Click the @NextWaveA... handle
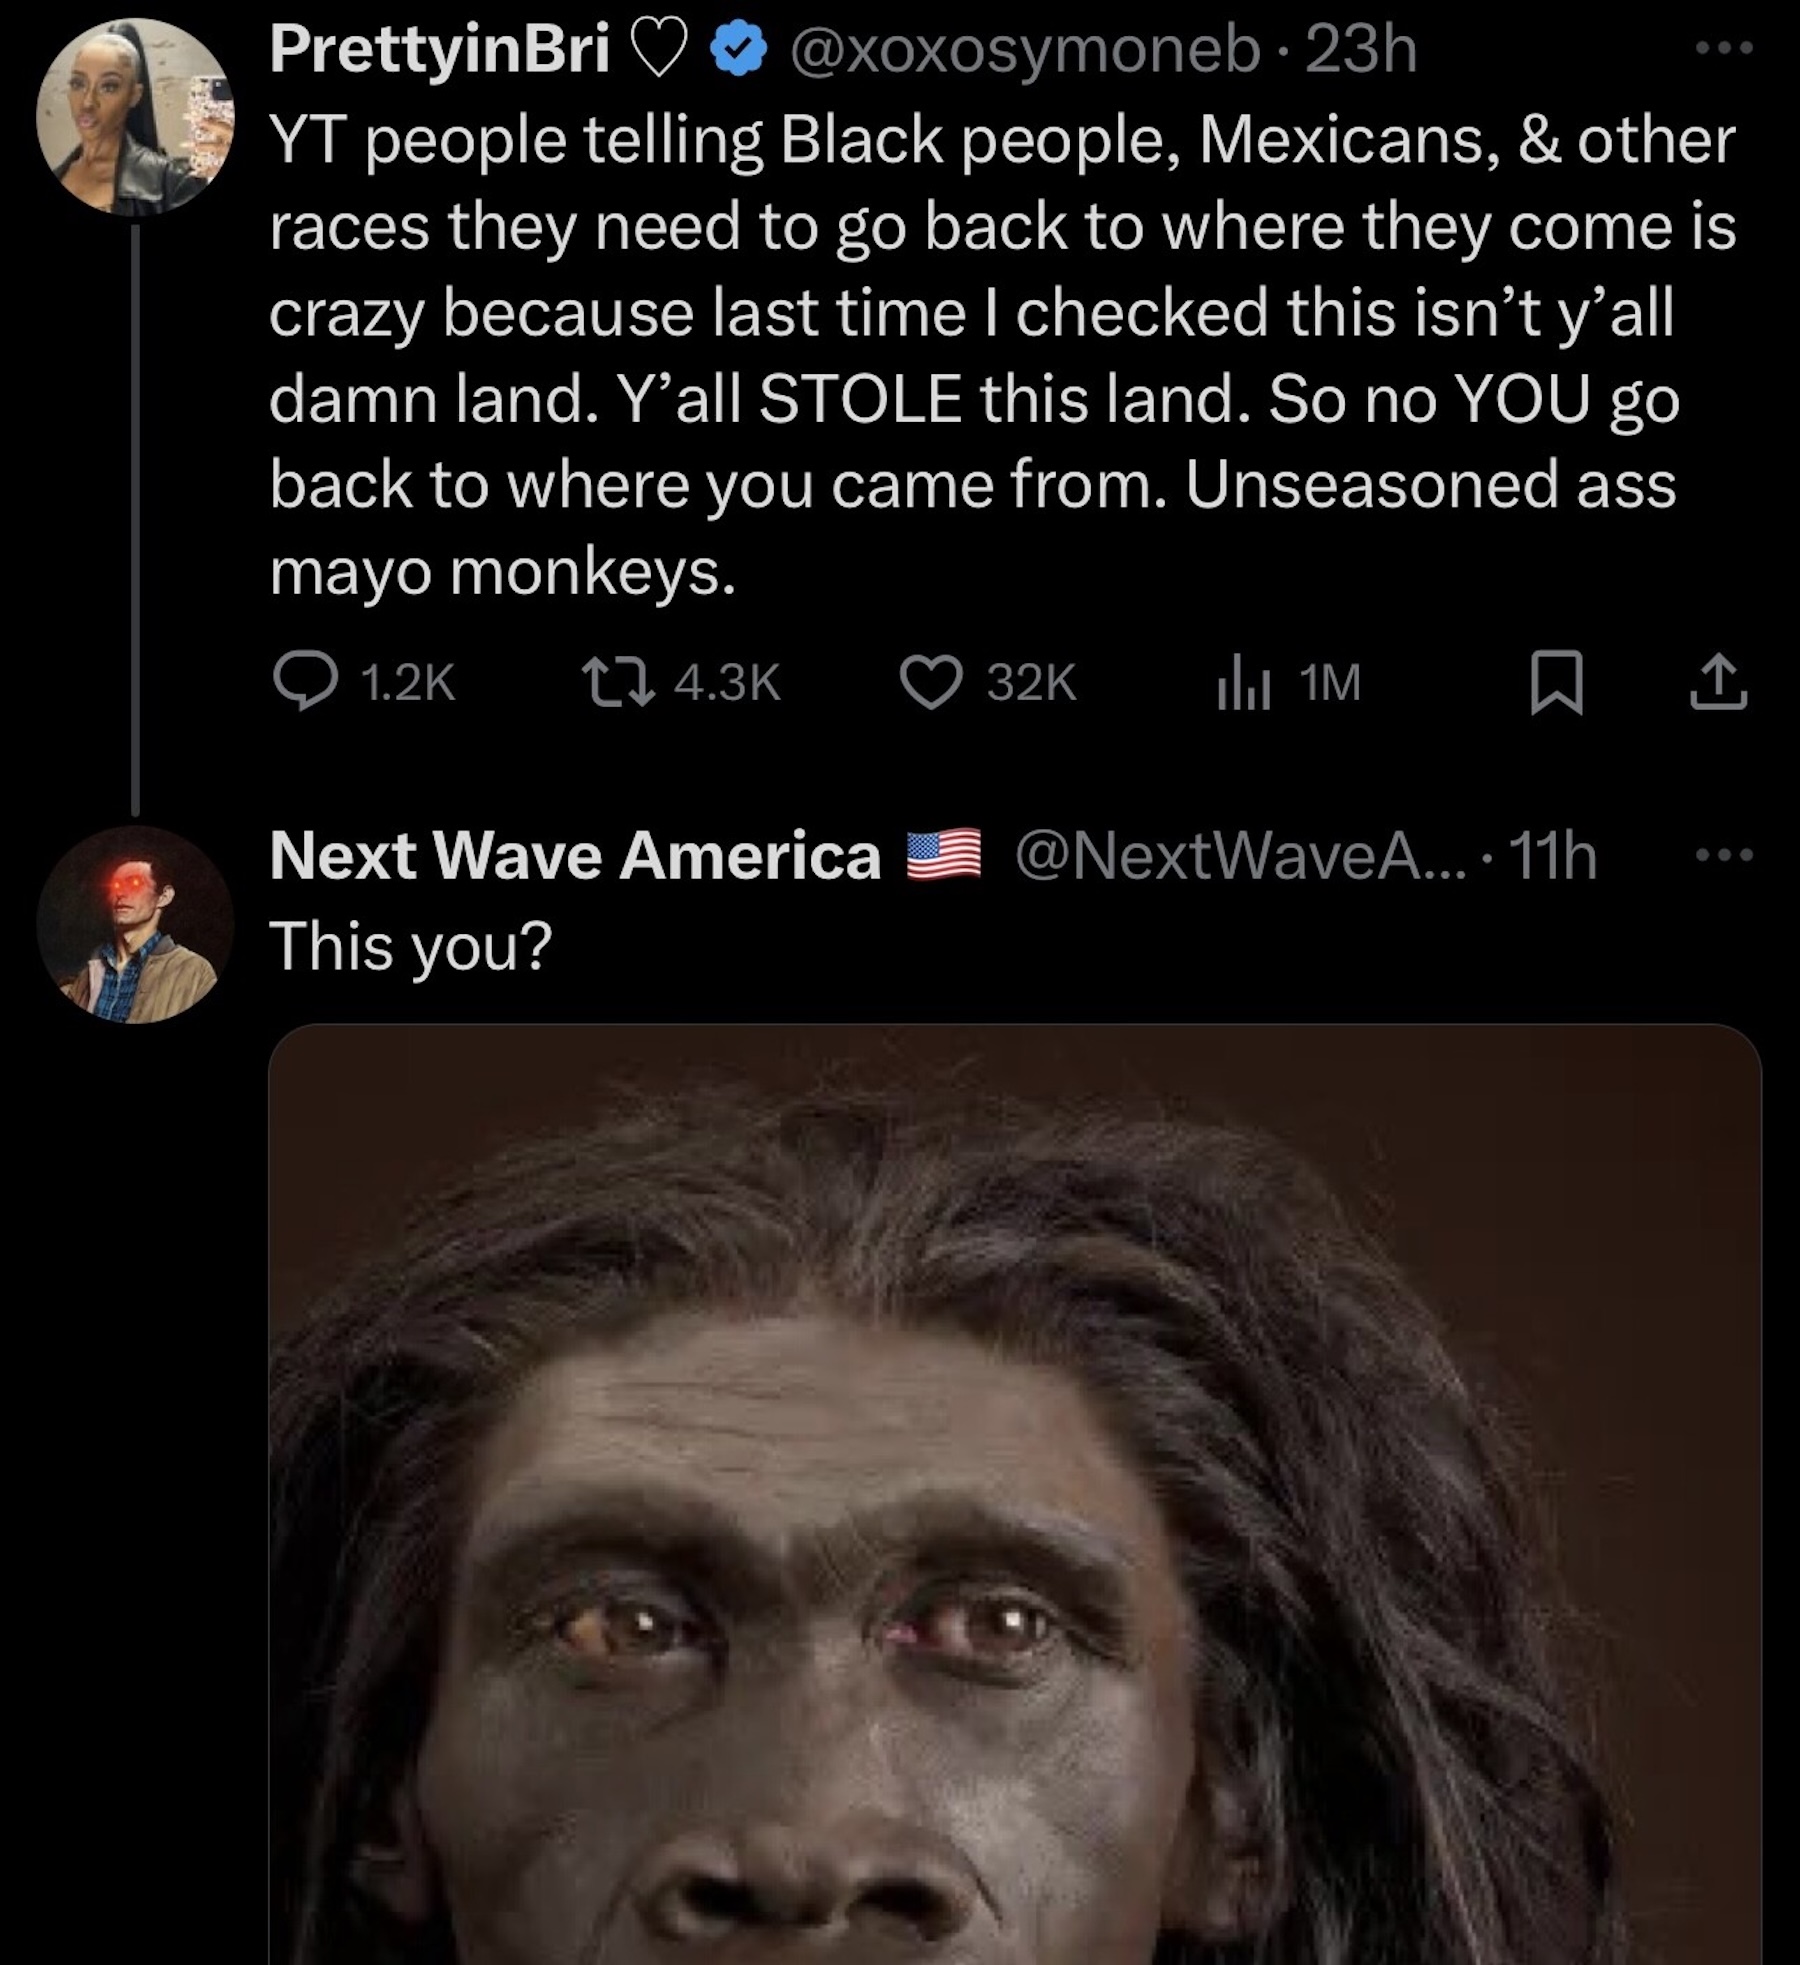Screen dimensions: 1800x1965 tap(1240, 856)
